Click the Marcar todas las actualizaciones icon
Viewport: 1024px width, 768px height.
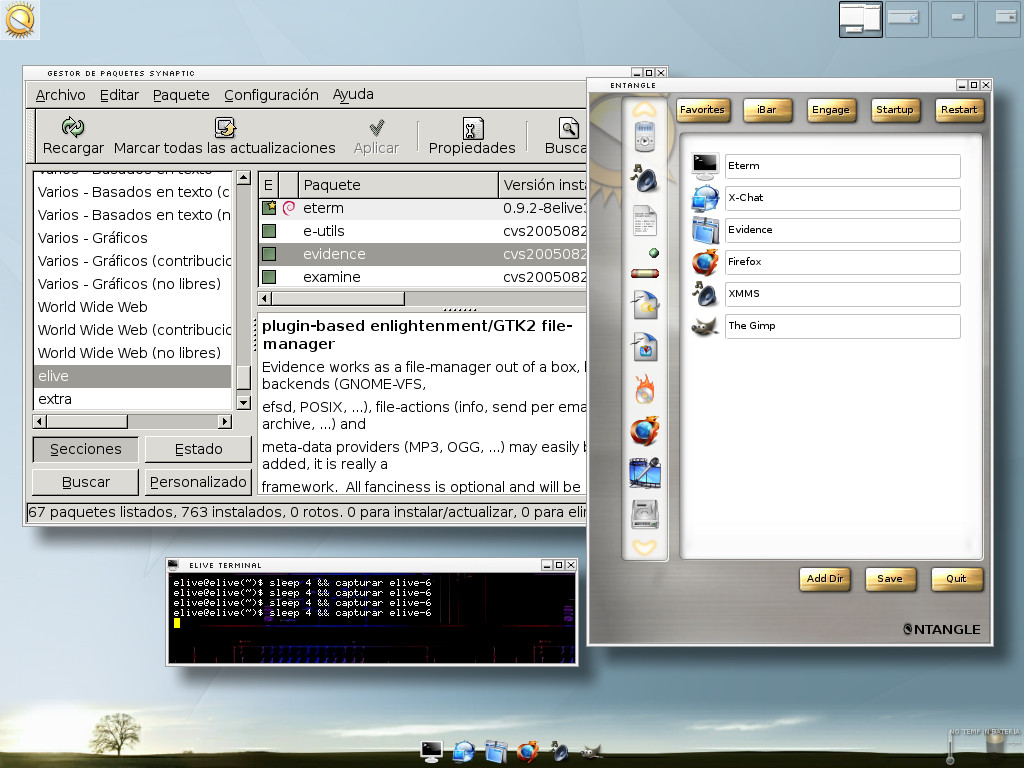pos(225,127)
